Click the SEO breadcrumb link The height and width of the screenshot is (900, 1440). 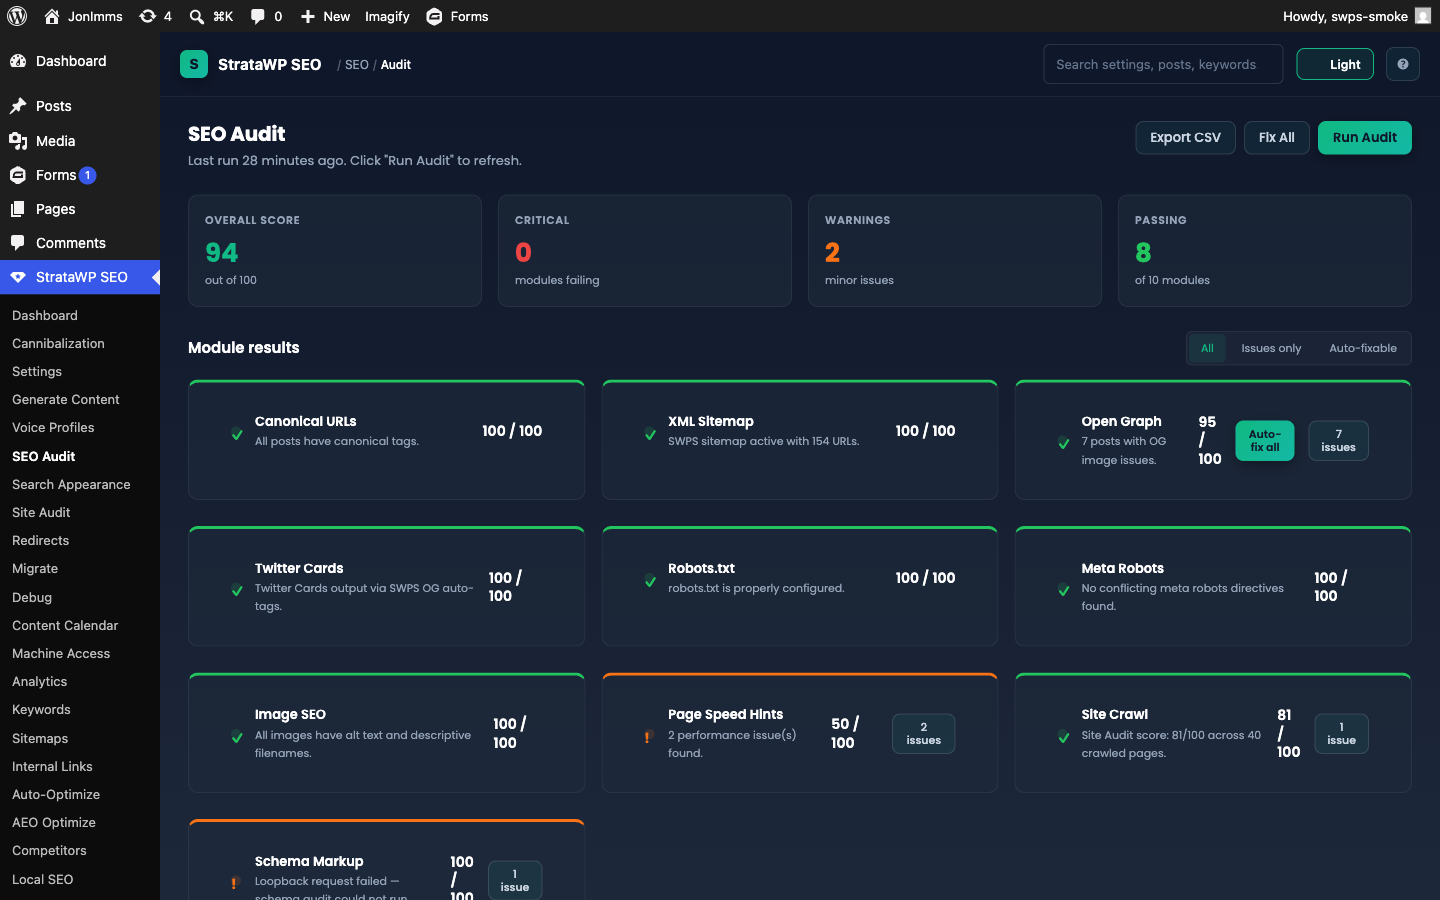pyautogui.click(x=357, y=64)
